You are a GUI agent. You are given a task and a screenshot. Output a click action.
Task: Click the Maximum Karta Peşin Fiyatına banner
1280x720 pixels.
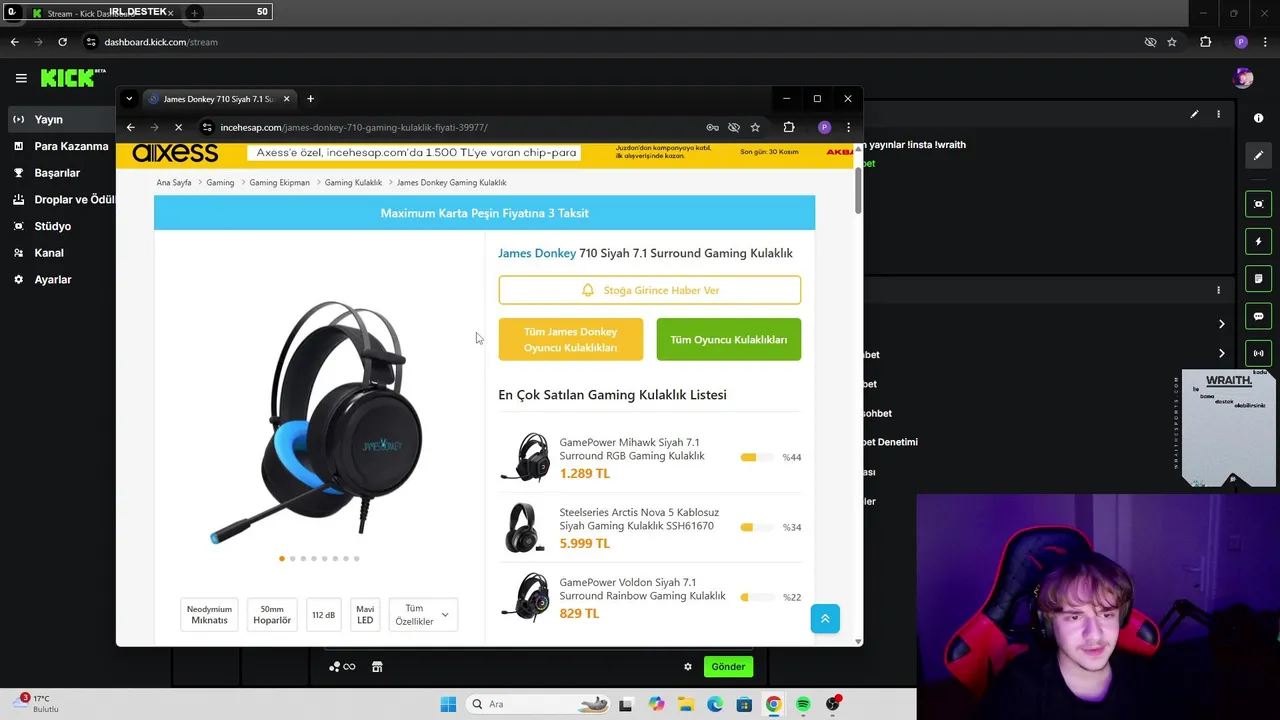484,213
